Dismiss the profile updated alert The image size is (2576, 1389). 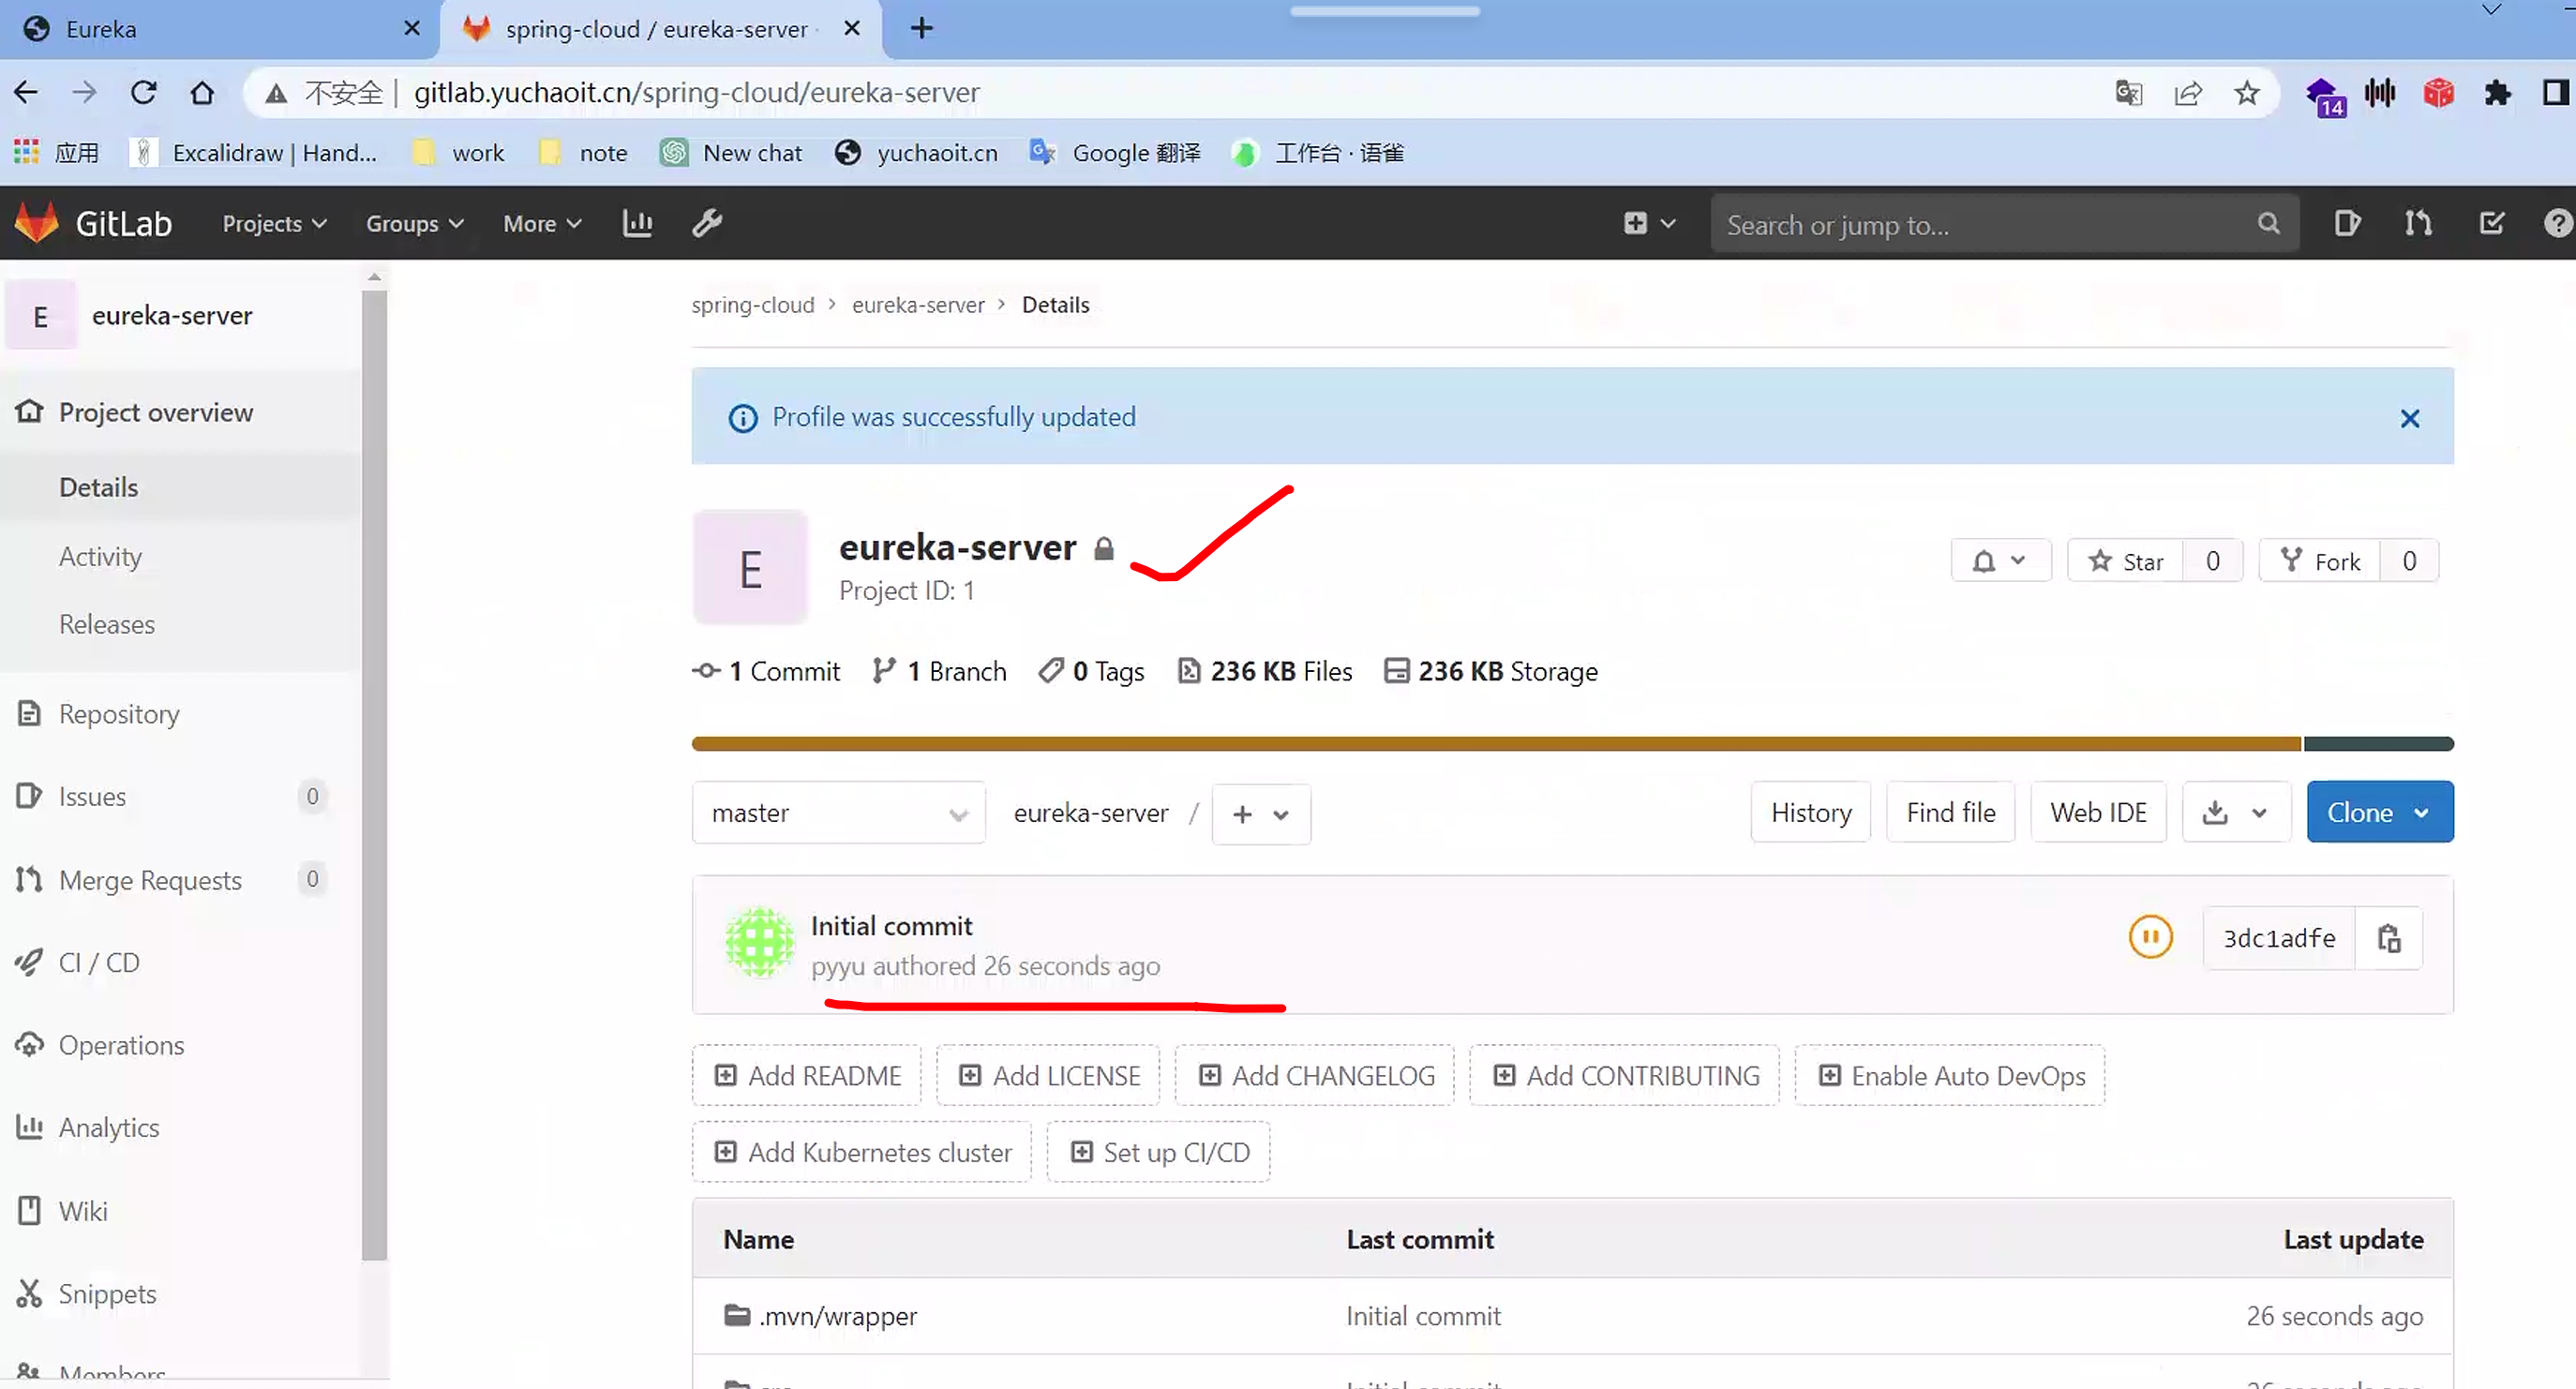2410,418
